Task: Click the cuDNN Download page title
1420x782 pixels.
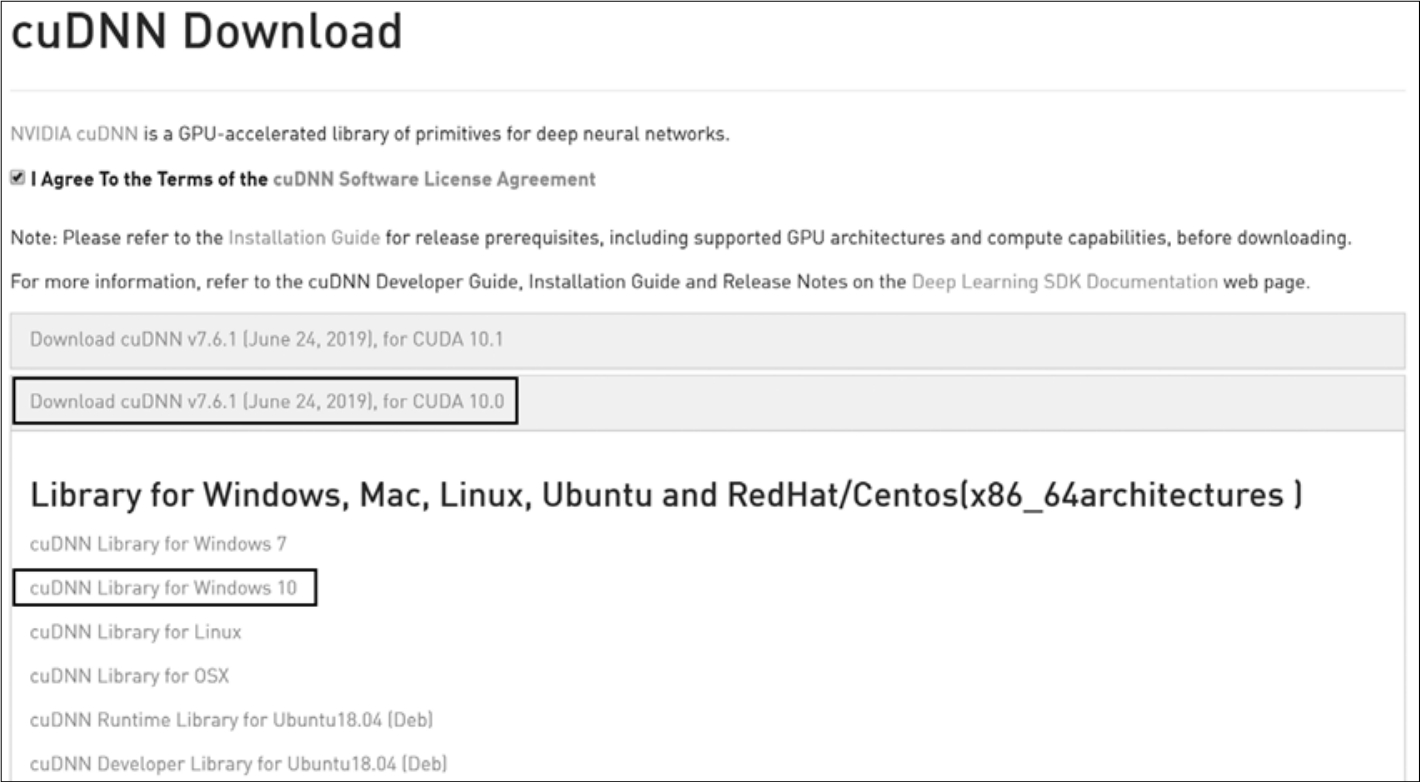Action: [x=206, y=33]
